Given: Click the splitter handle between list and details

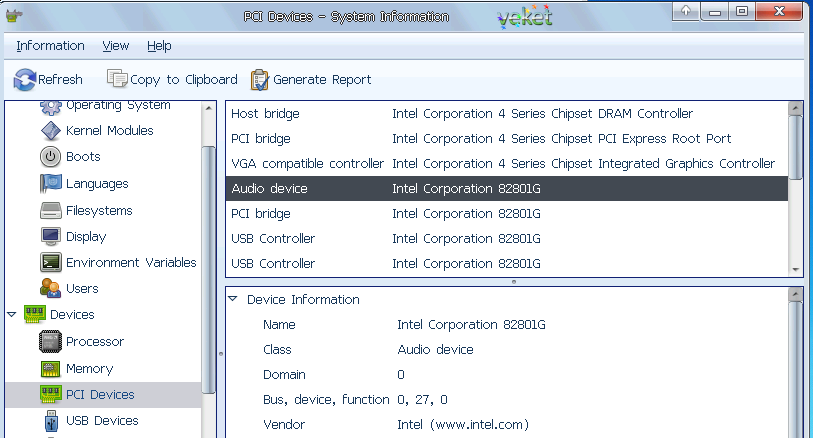Looking at the screenshot, I should (x=514, y=281).
